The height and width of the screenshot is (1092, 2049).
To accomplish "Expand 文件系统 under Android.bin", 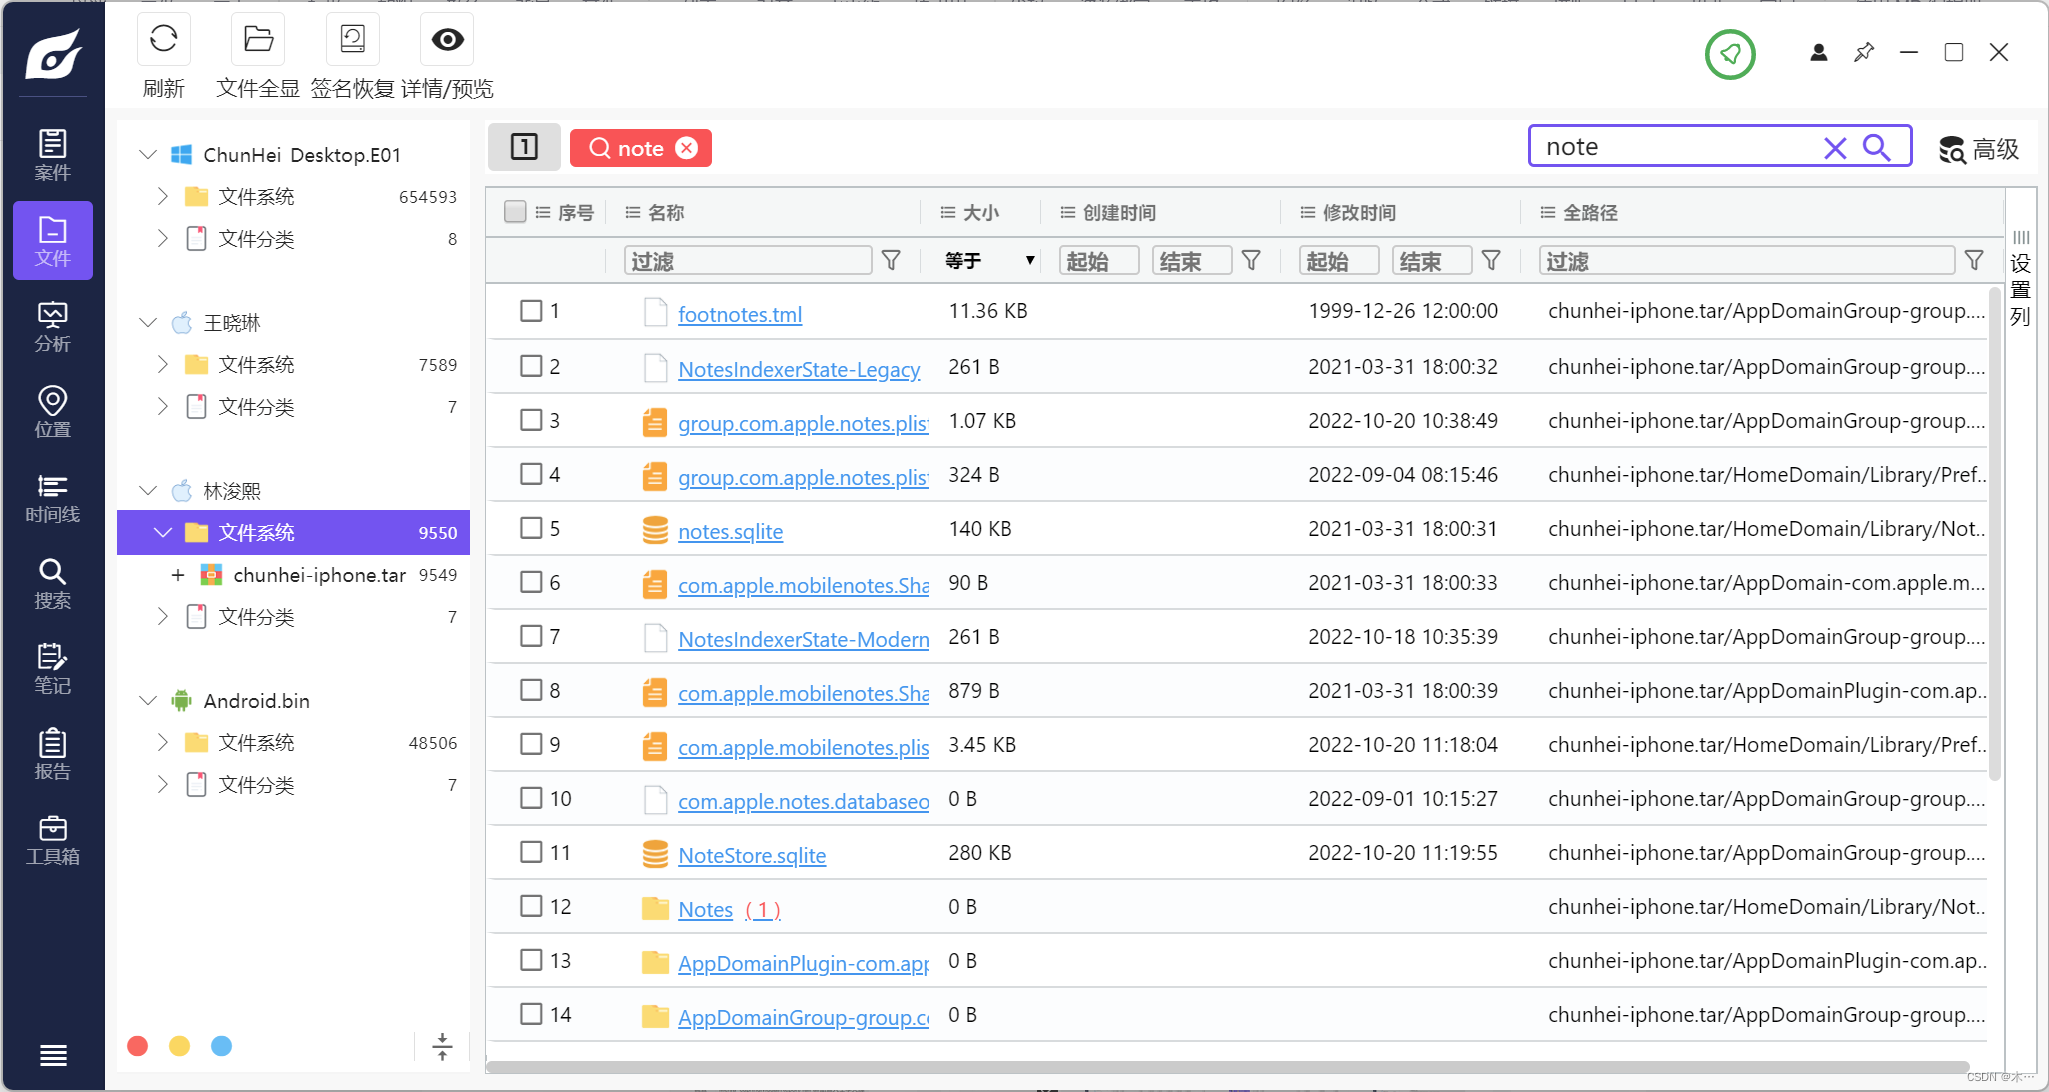I will 163,742.
